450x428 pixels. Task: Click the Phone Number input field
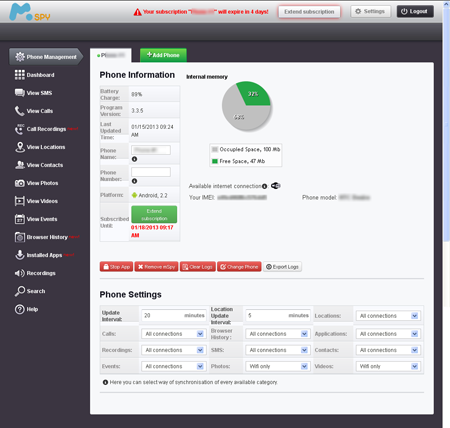151,172
